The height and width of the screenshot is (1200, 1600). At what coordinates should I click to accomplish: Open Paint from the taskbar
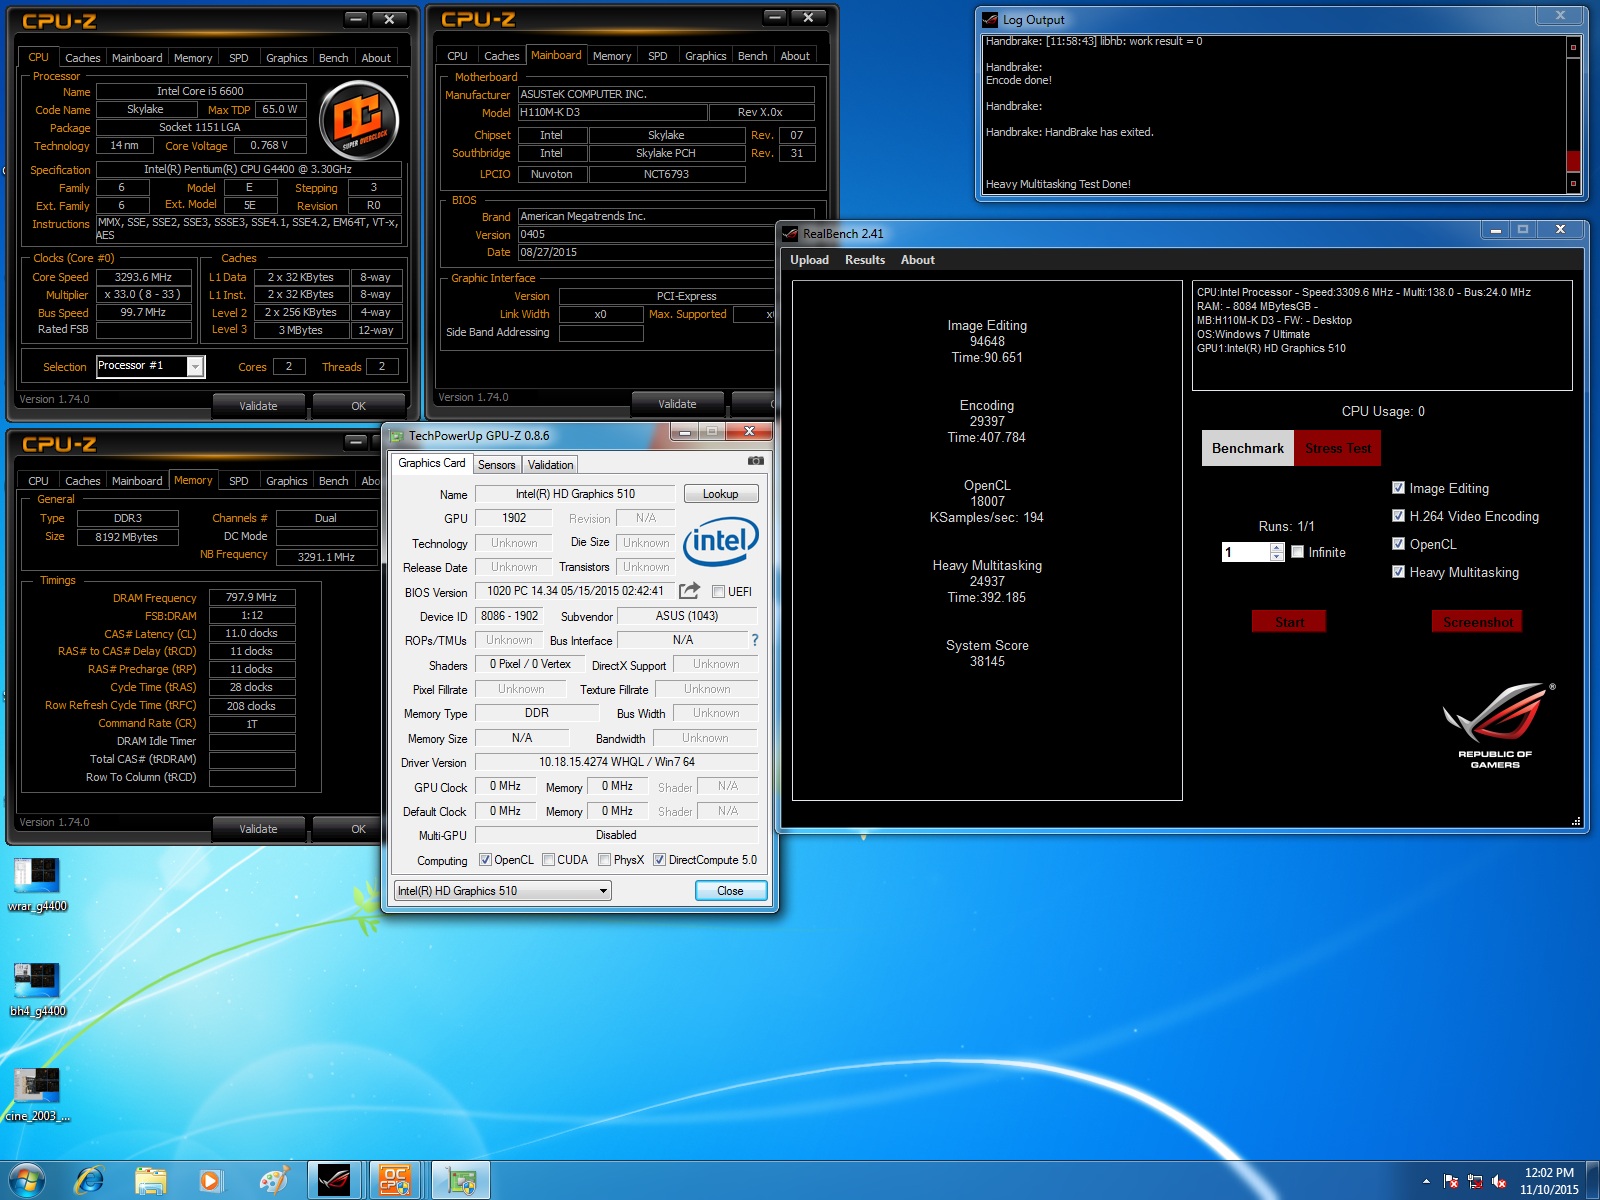(x=273, y=1181)
